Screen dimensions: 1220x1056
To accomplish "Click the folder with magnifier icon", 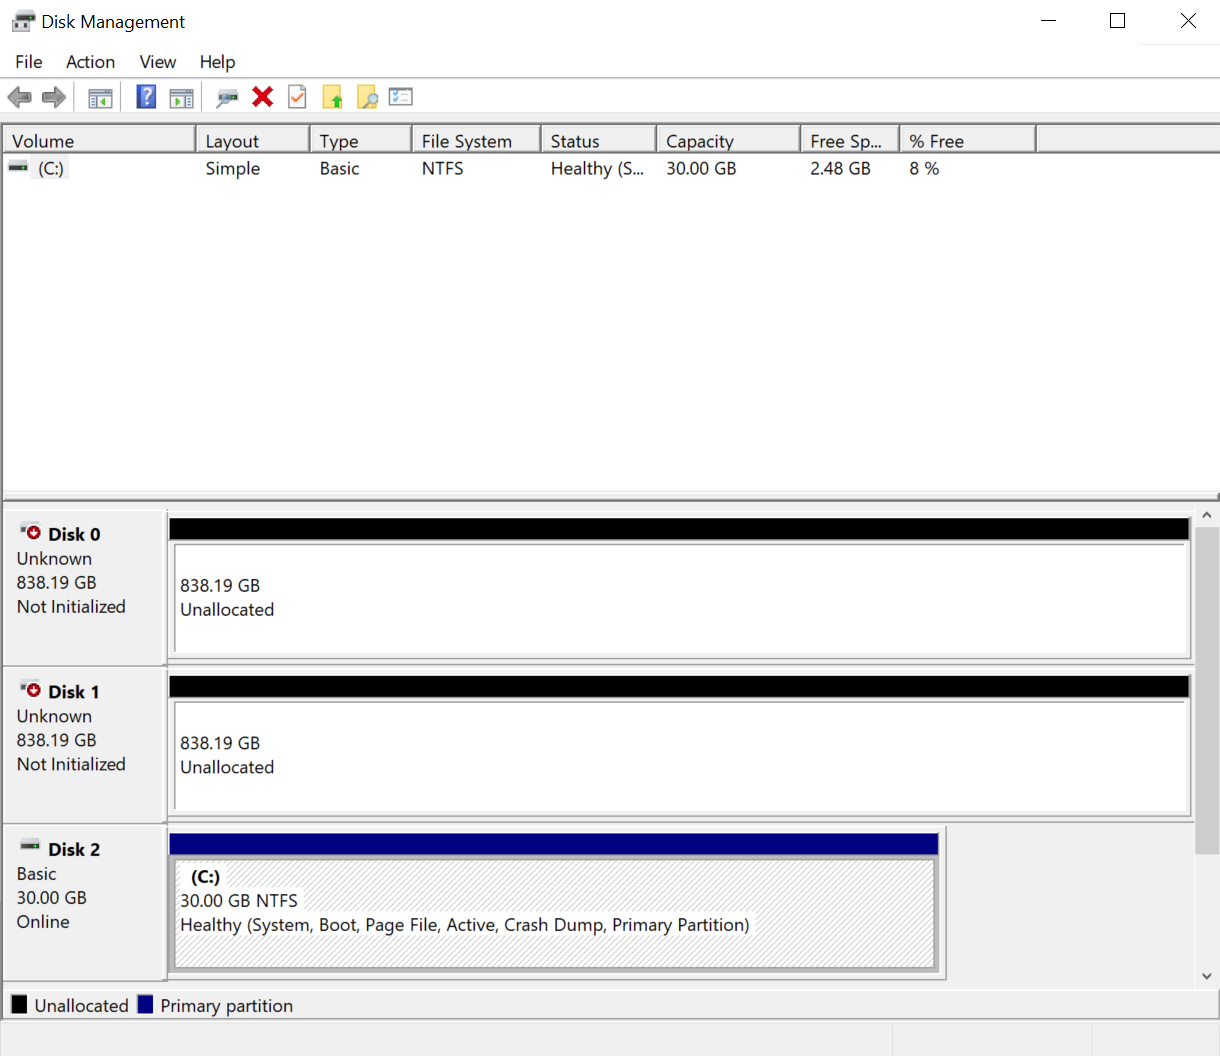I will [367, 96].
